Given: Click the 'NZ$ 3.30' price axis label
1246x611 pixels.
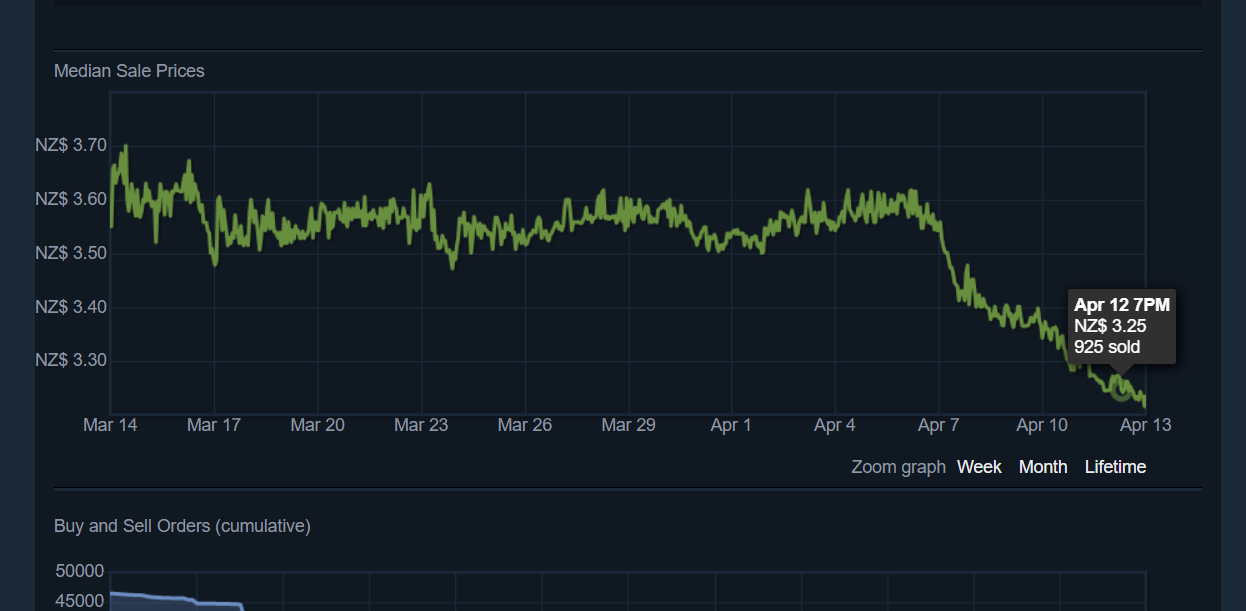Looking at the screenshot, I should (71, 360).
